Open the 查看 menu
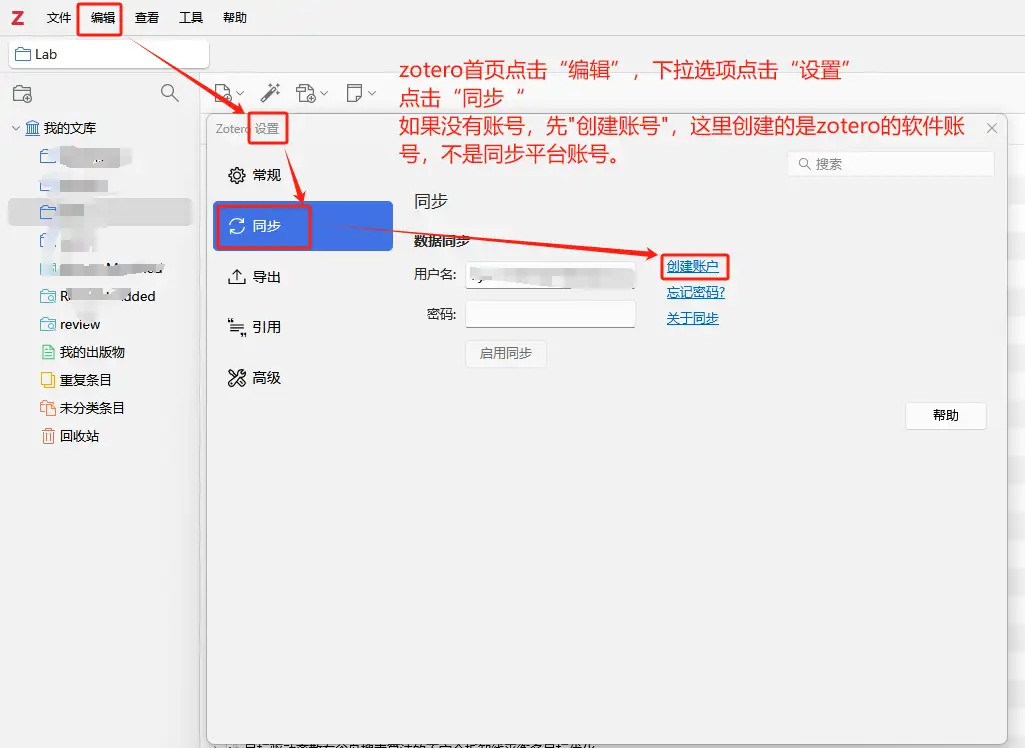Viewport: 1025px width, 748px height. click(146, 18)
